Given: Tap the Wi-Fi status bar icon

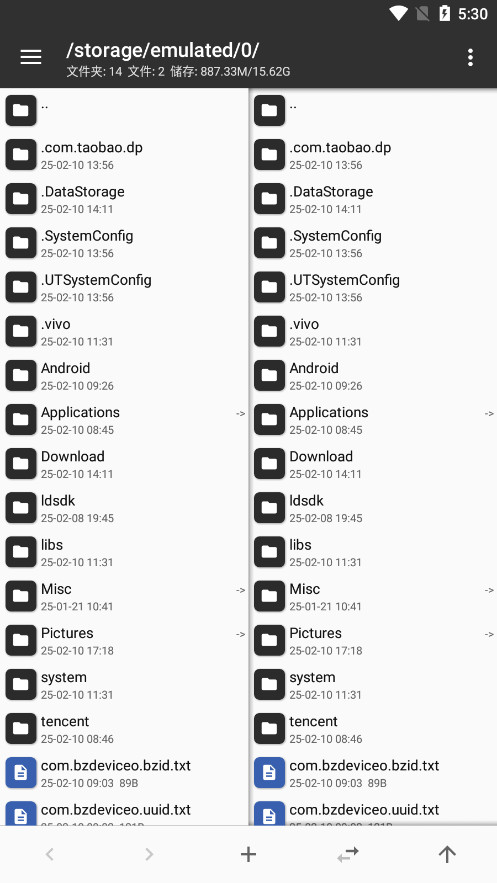Looking at the screenshot, I should click(399, 14).
